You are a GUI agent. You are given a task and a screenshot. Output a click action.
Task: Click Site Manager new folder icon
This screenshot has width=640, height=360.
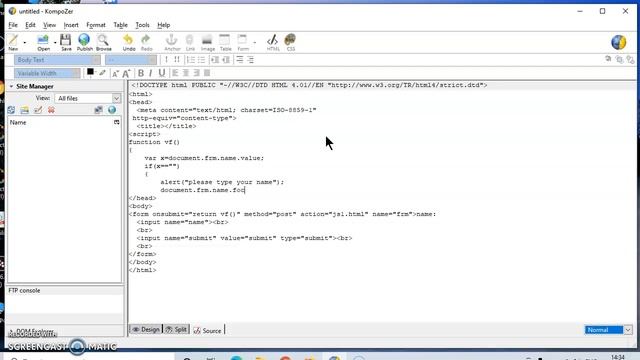pyautogui.click(x=24, y=110)
